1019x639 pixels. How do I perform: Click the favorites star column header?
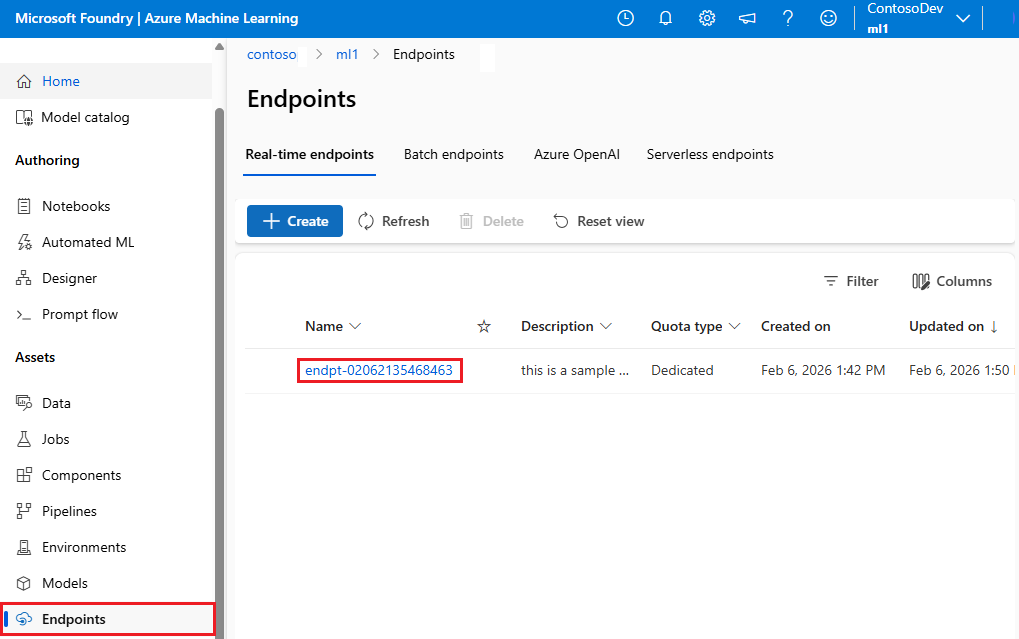484,326
